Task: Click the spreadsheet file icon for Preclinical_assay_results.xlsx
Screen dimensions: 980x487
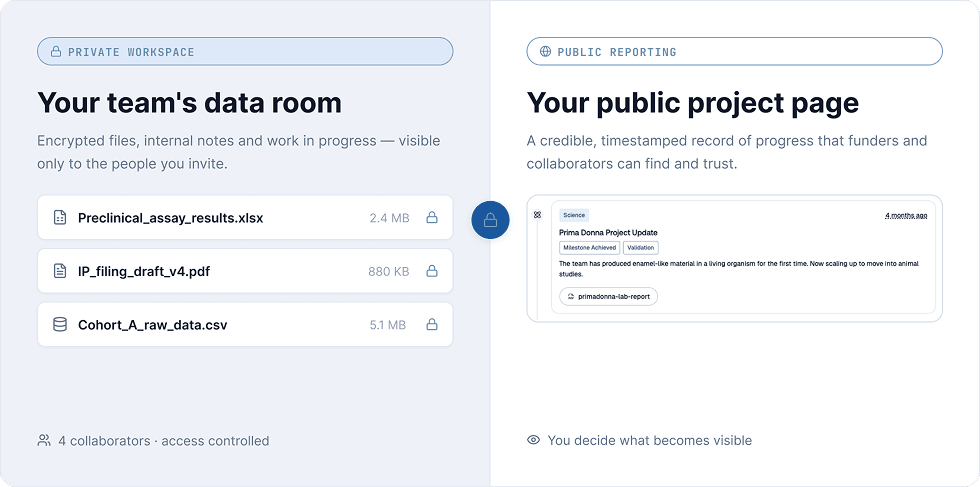Action: (60, 218)
